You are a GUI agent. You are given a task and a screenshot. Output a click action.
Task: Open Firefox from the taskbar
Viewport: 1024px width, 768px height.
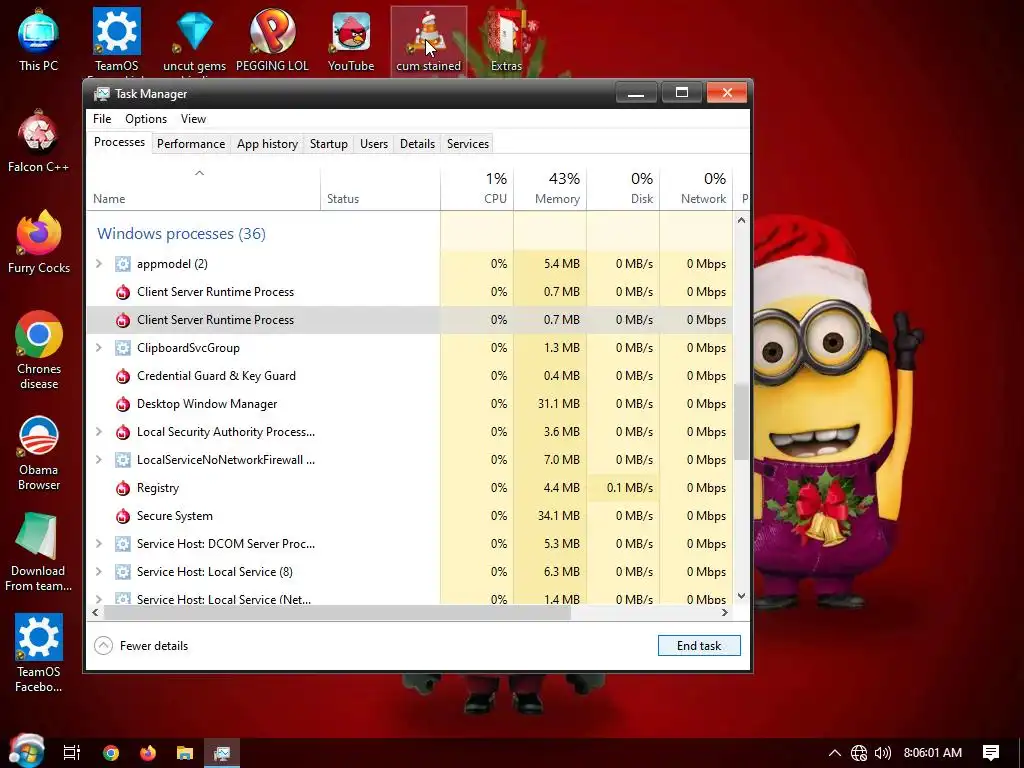tap(148, 753)
